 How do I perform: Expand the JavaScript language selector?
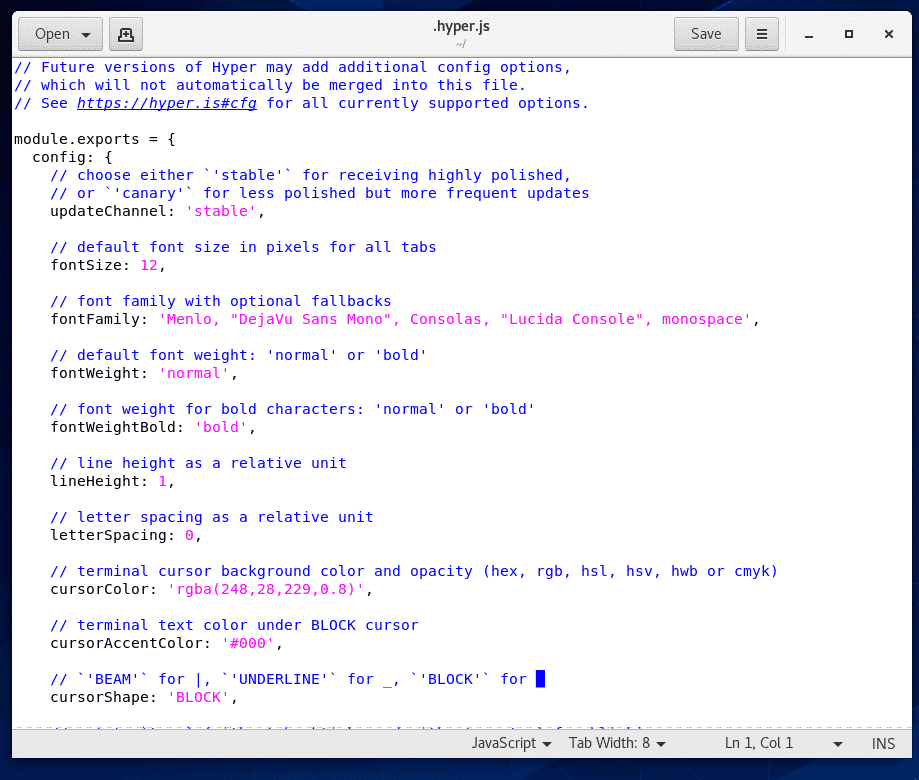511,743
